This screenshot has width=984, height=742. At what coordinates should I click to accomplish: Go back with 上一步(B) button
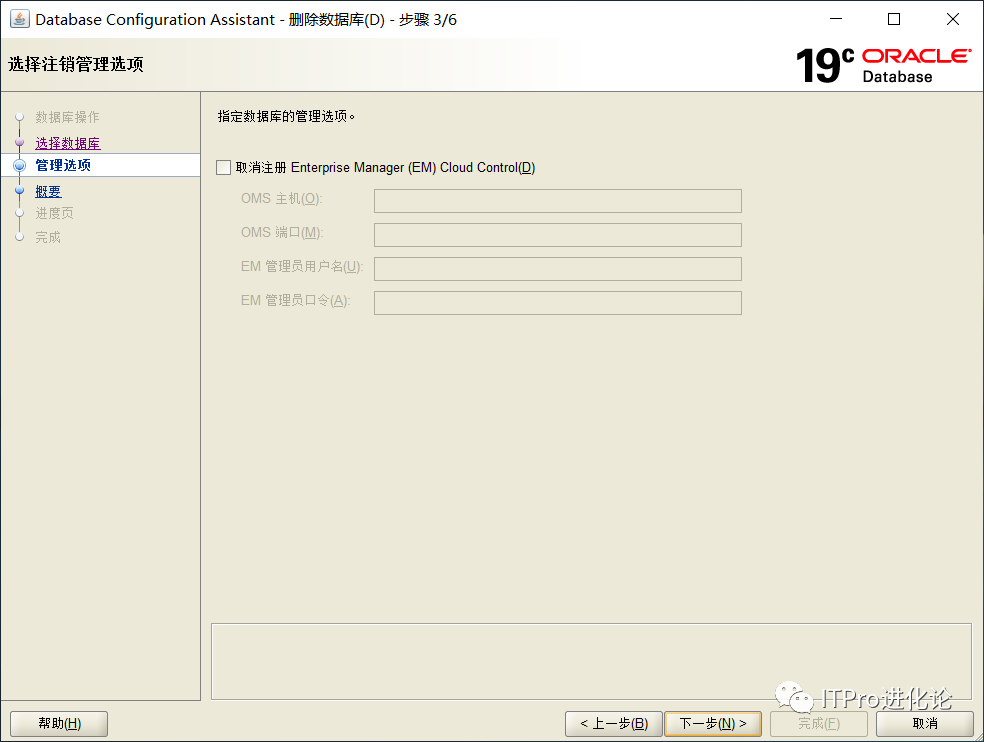[x=614, y=724]
